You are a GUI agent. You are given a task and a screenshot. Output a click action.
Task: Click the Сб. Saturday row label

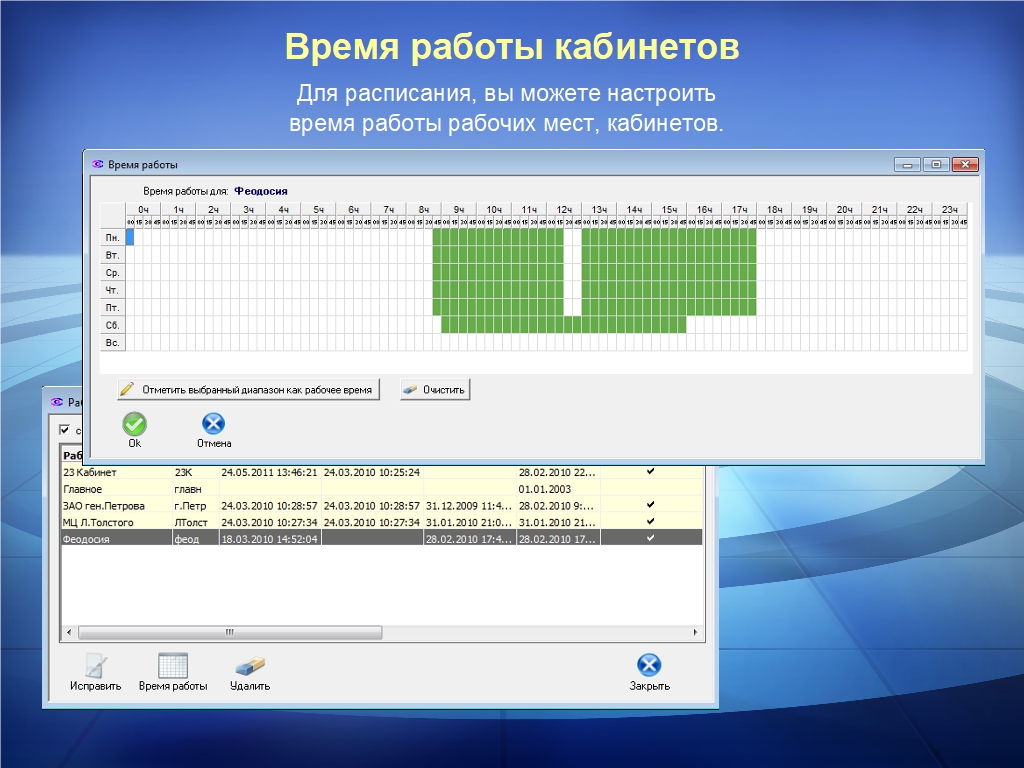coord(113,325)
